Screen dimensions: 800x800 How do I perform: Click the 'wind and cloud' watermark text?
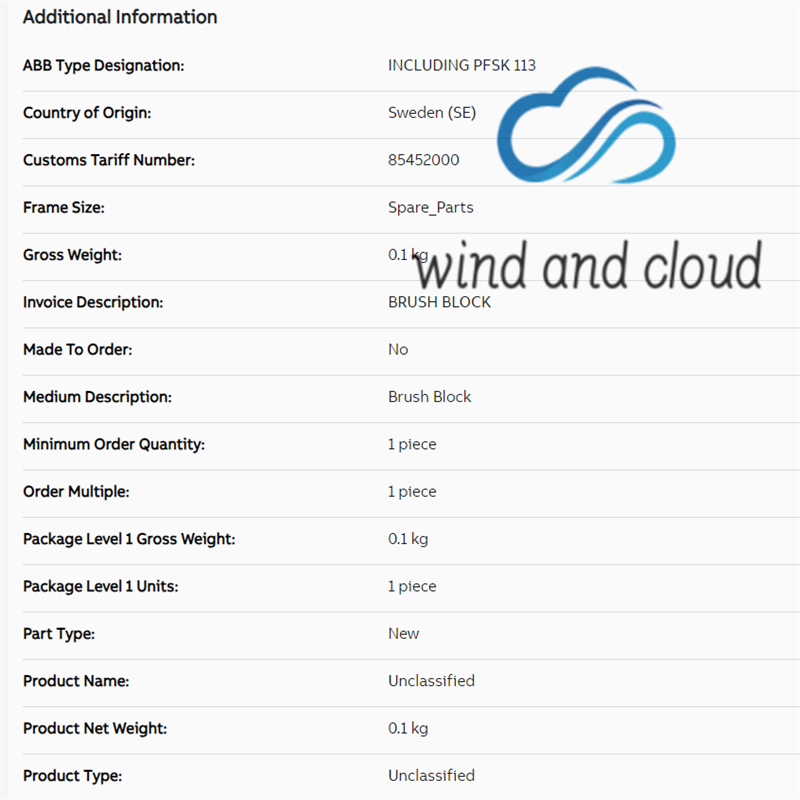click(x=588, y=266)
